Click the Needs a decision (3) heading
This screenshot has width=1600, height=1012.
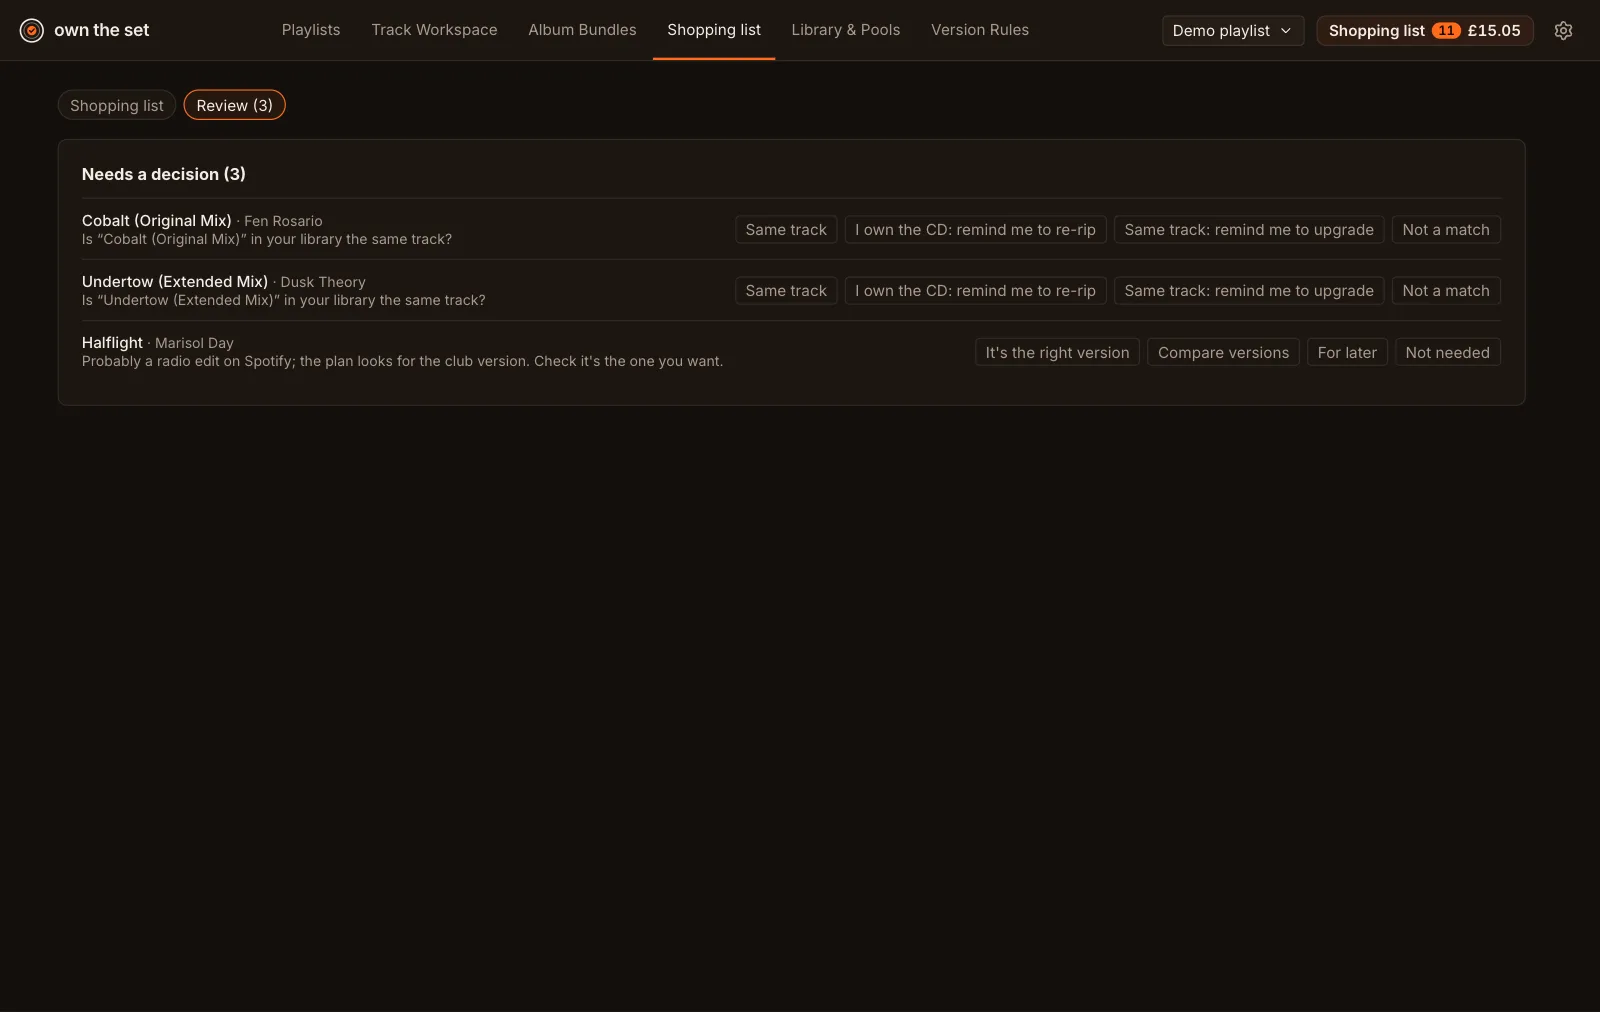pyautogui.click(x=164, y=174)
